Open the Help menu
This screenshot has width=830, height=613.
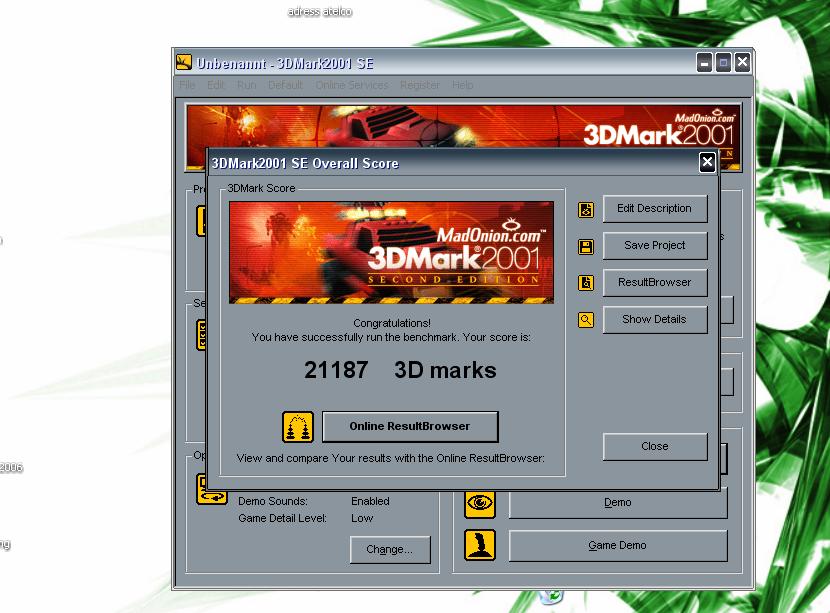pos(463,85)
